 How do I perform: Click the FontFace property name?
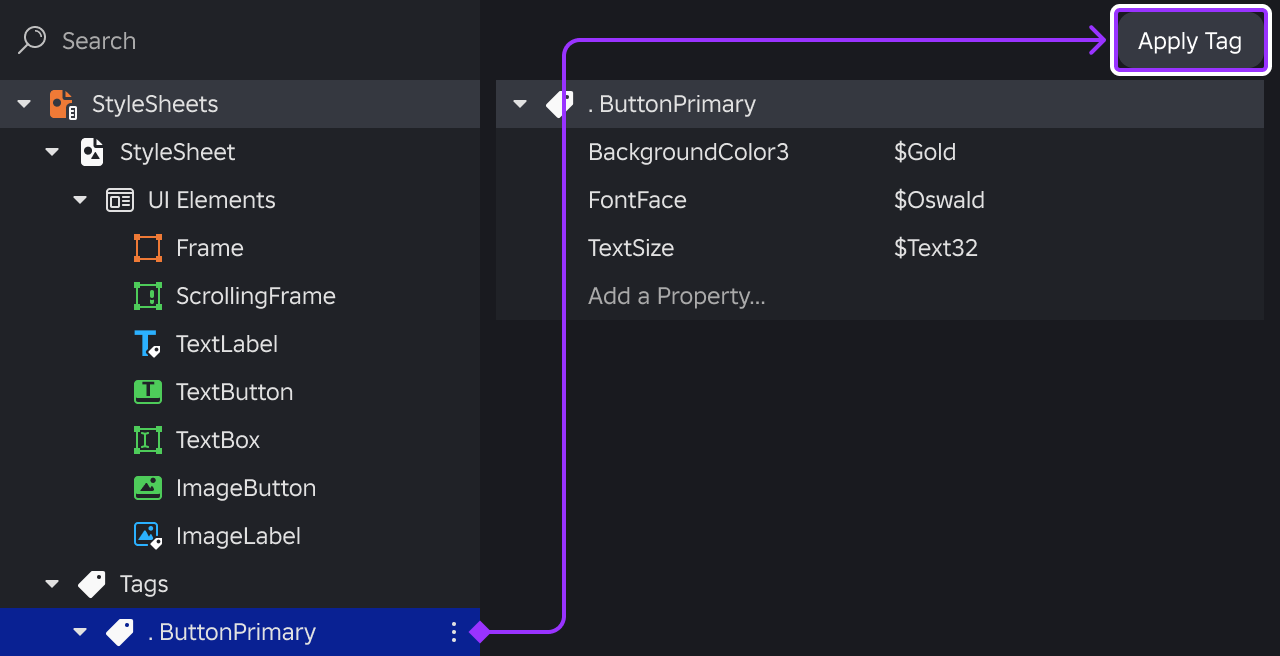click(x=638, y=200)
